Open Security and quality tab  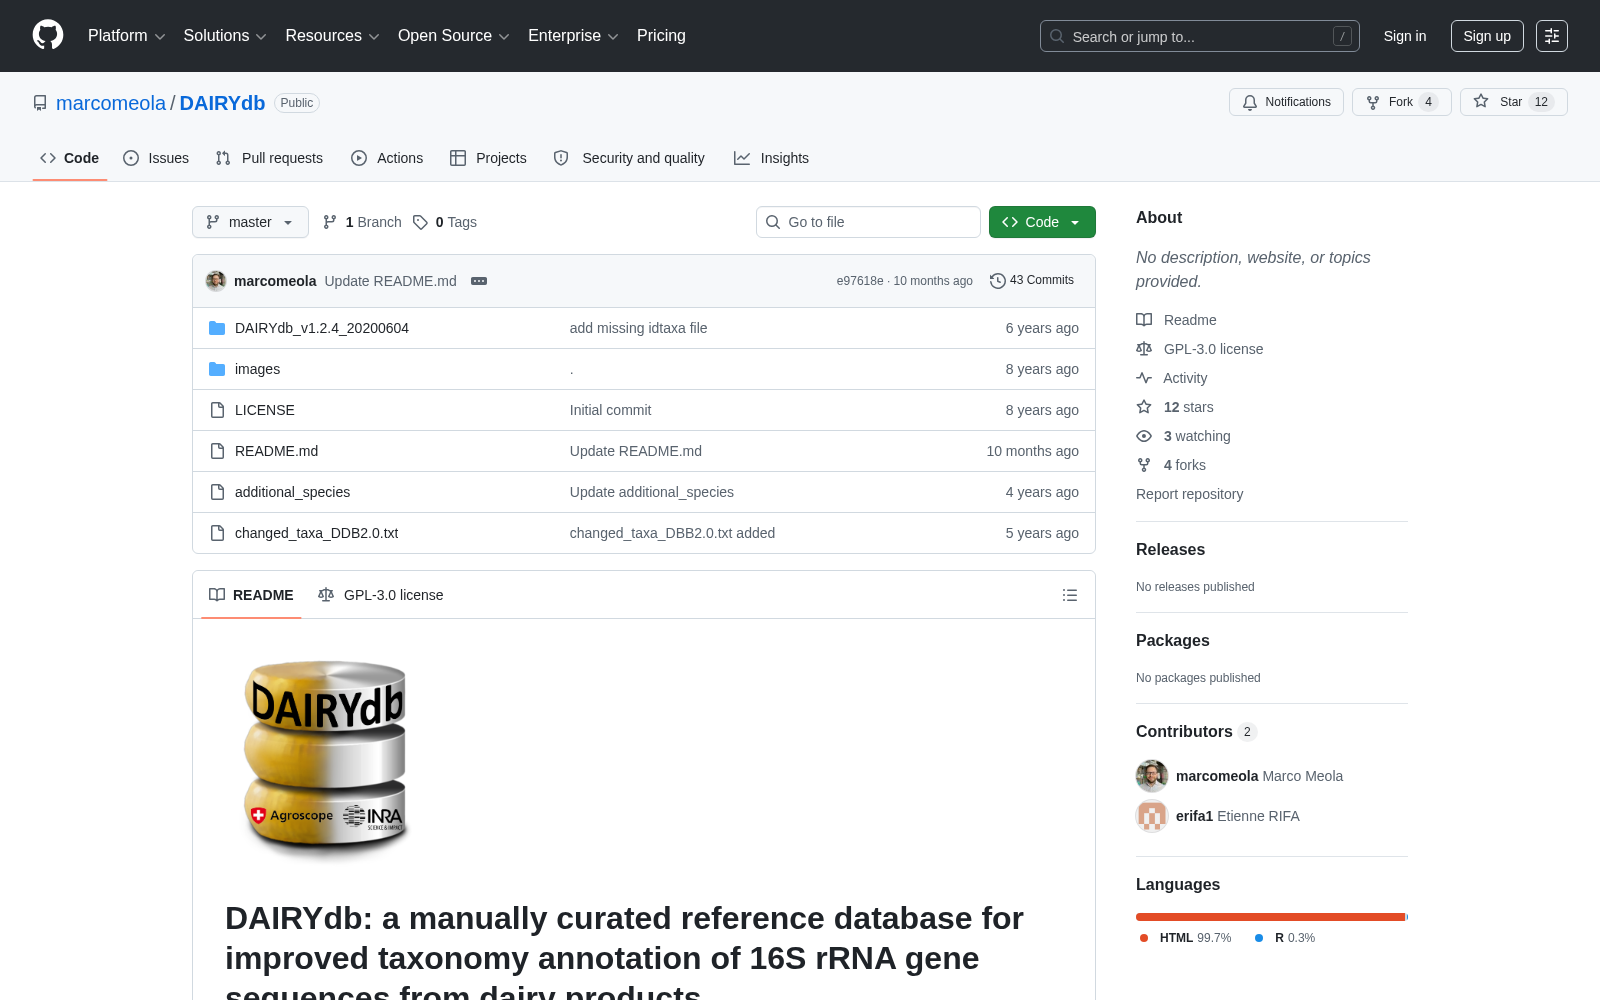(x=629, y=158)
